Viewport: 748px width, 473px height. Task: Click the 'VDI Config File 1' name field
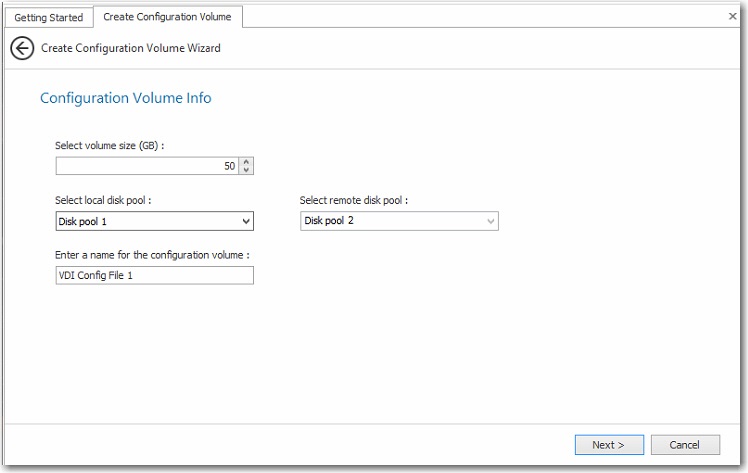[x=155, y=275]
